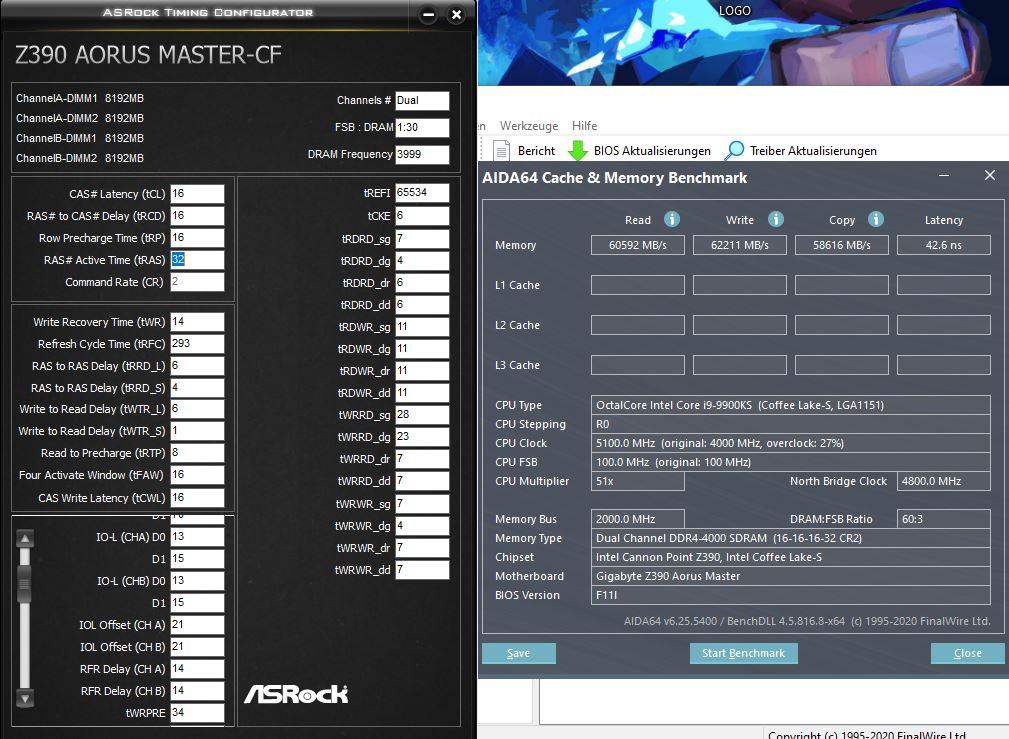Click the tWRRD_dg value field
The width and height of the screenshot is (1009, 739).
click(x=422, y=436)
